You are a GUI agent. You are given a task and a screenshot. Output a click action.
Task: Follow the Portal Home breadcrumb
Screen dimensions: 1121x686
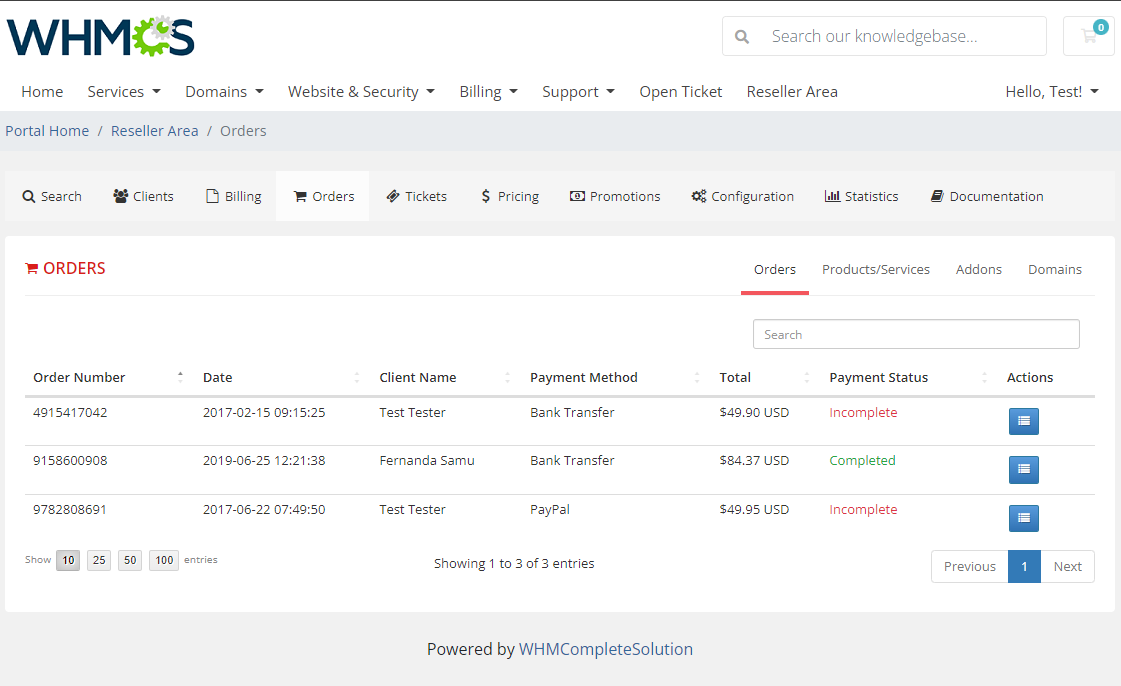click(47, 131)
